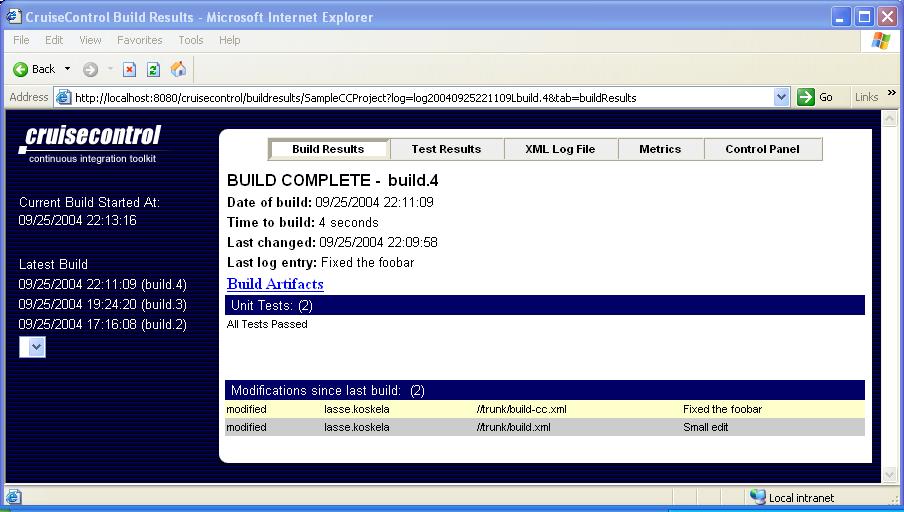Click the '/trunk/build-cc.xml' file cell
Viewport: 904px width, 512px height.
[522, 409]
